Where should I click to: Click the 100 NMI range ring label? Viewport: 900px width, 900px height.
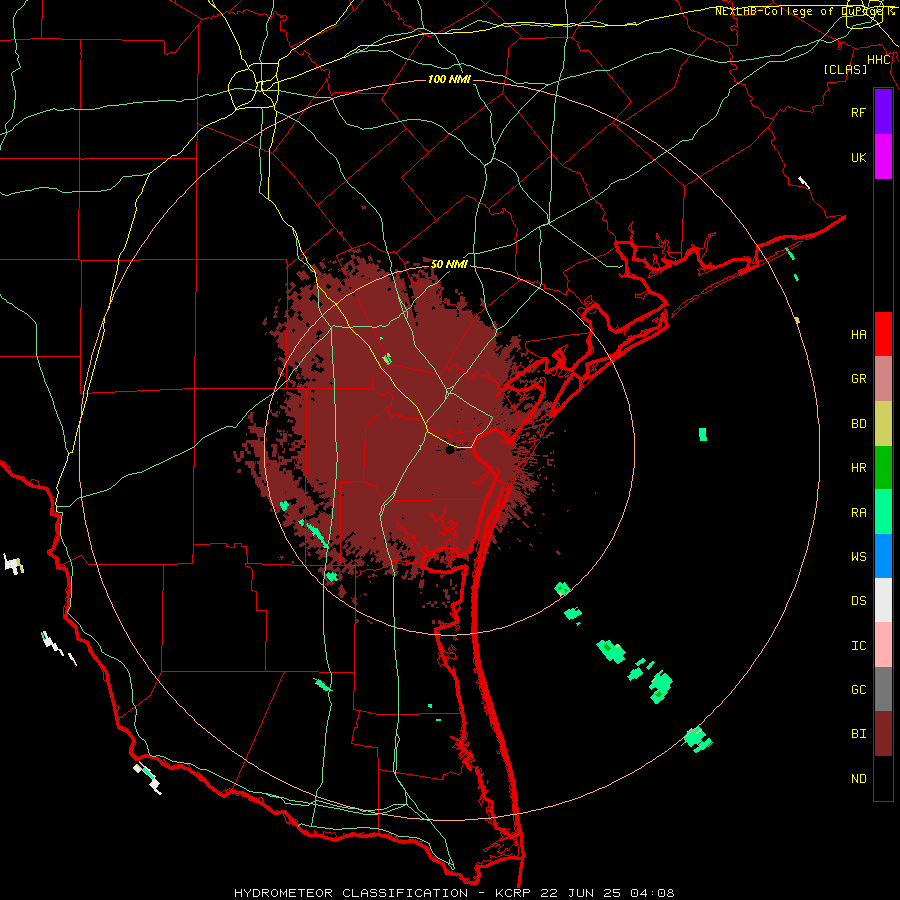pos(449,79)
